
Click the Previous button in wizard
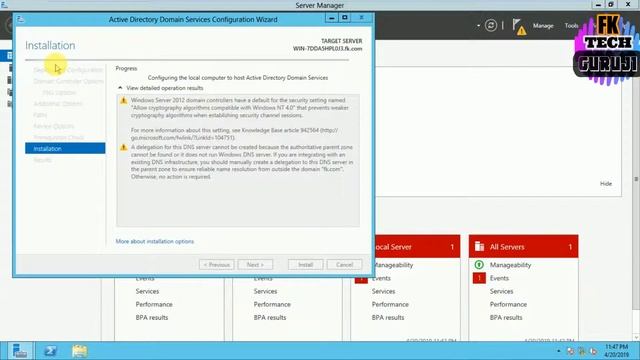pyautogui.click(x=217, y=264)
